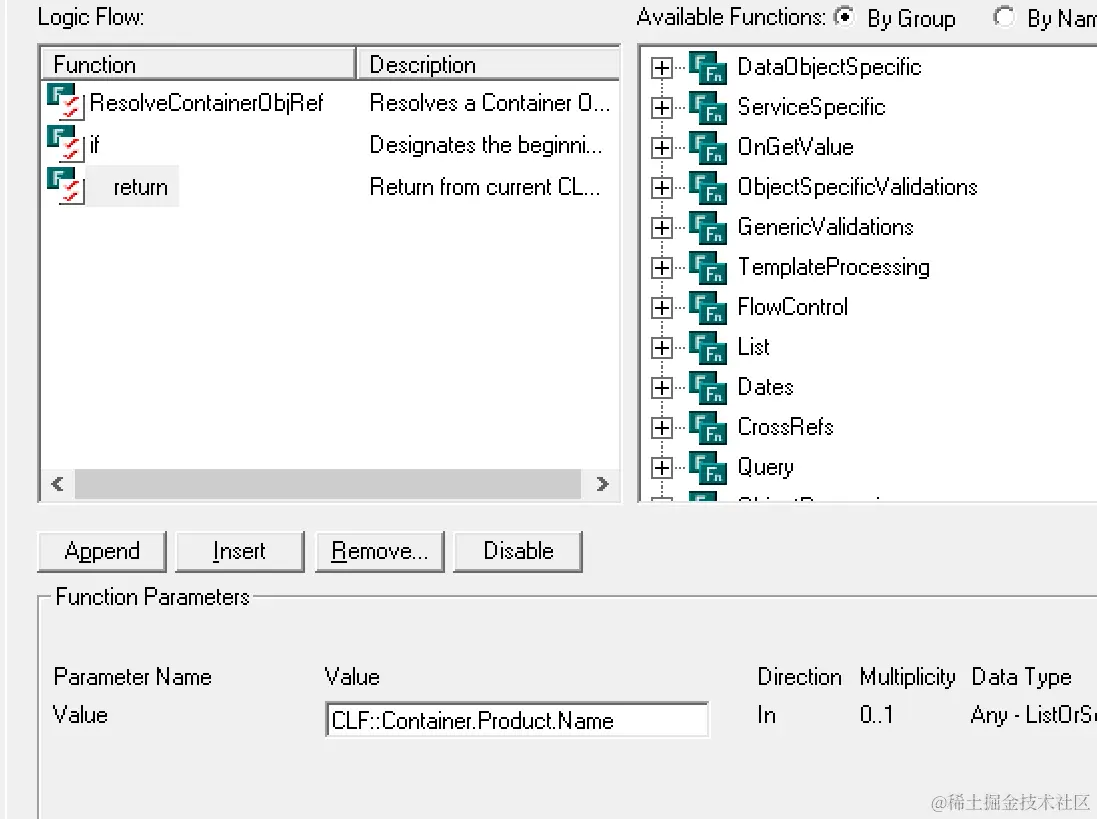Click the ResolveContainerObjRef function icon
This screenshot has height=819, width=1097.
64,103
